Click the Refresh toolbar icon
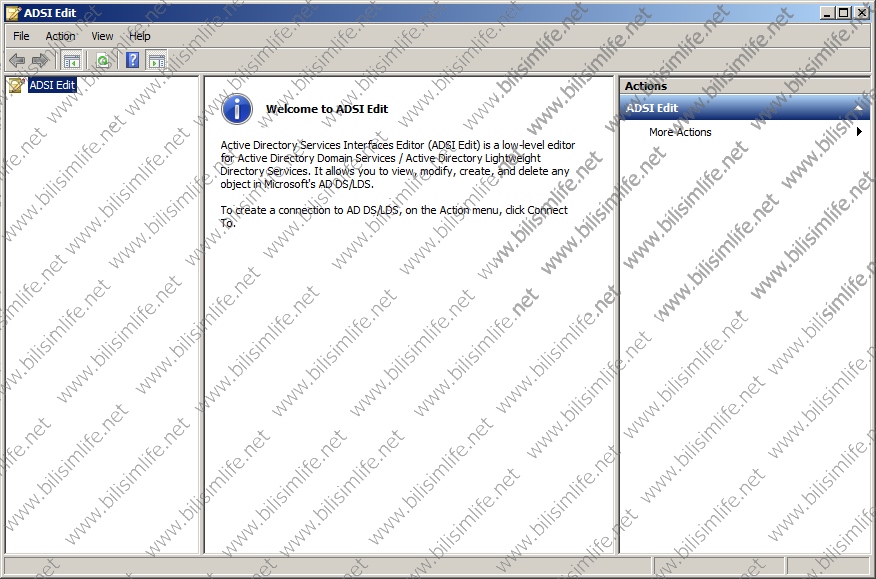The image size is (876, 579). click(103, 60)
